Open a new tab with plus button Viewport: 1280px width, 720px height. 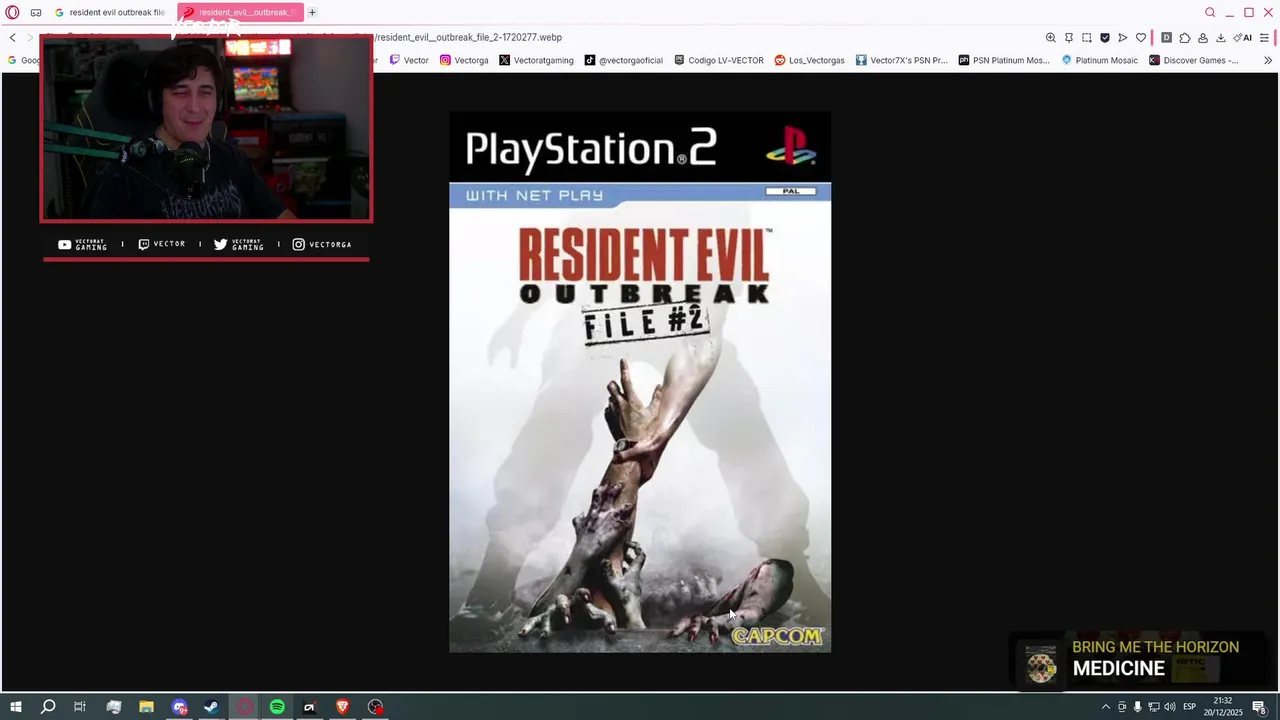(312, 12)
